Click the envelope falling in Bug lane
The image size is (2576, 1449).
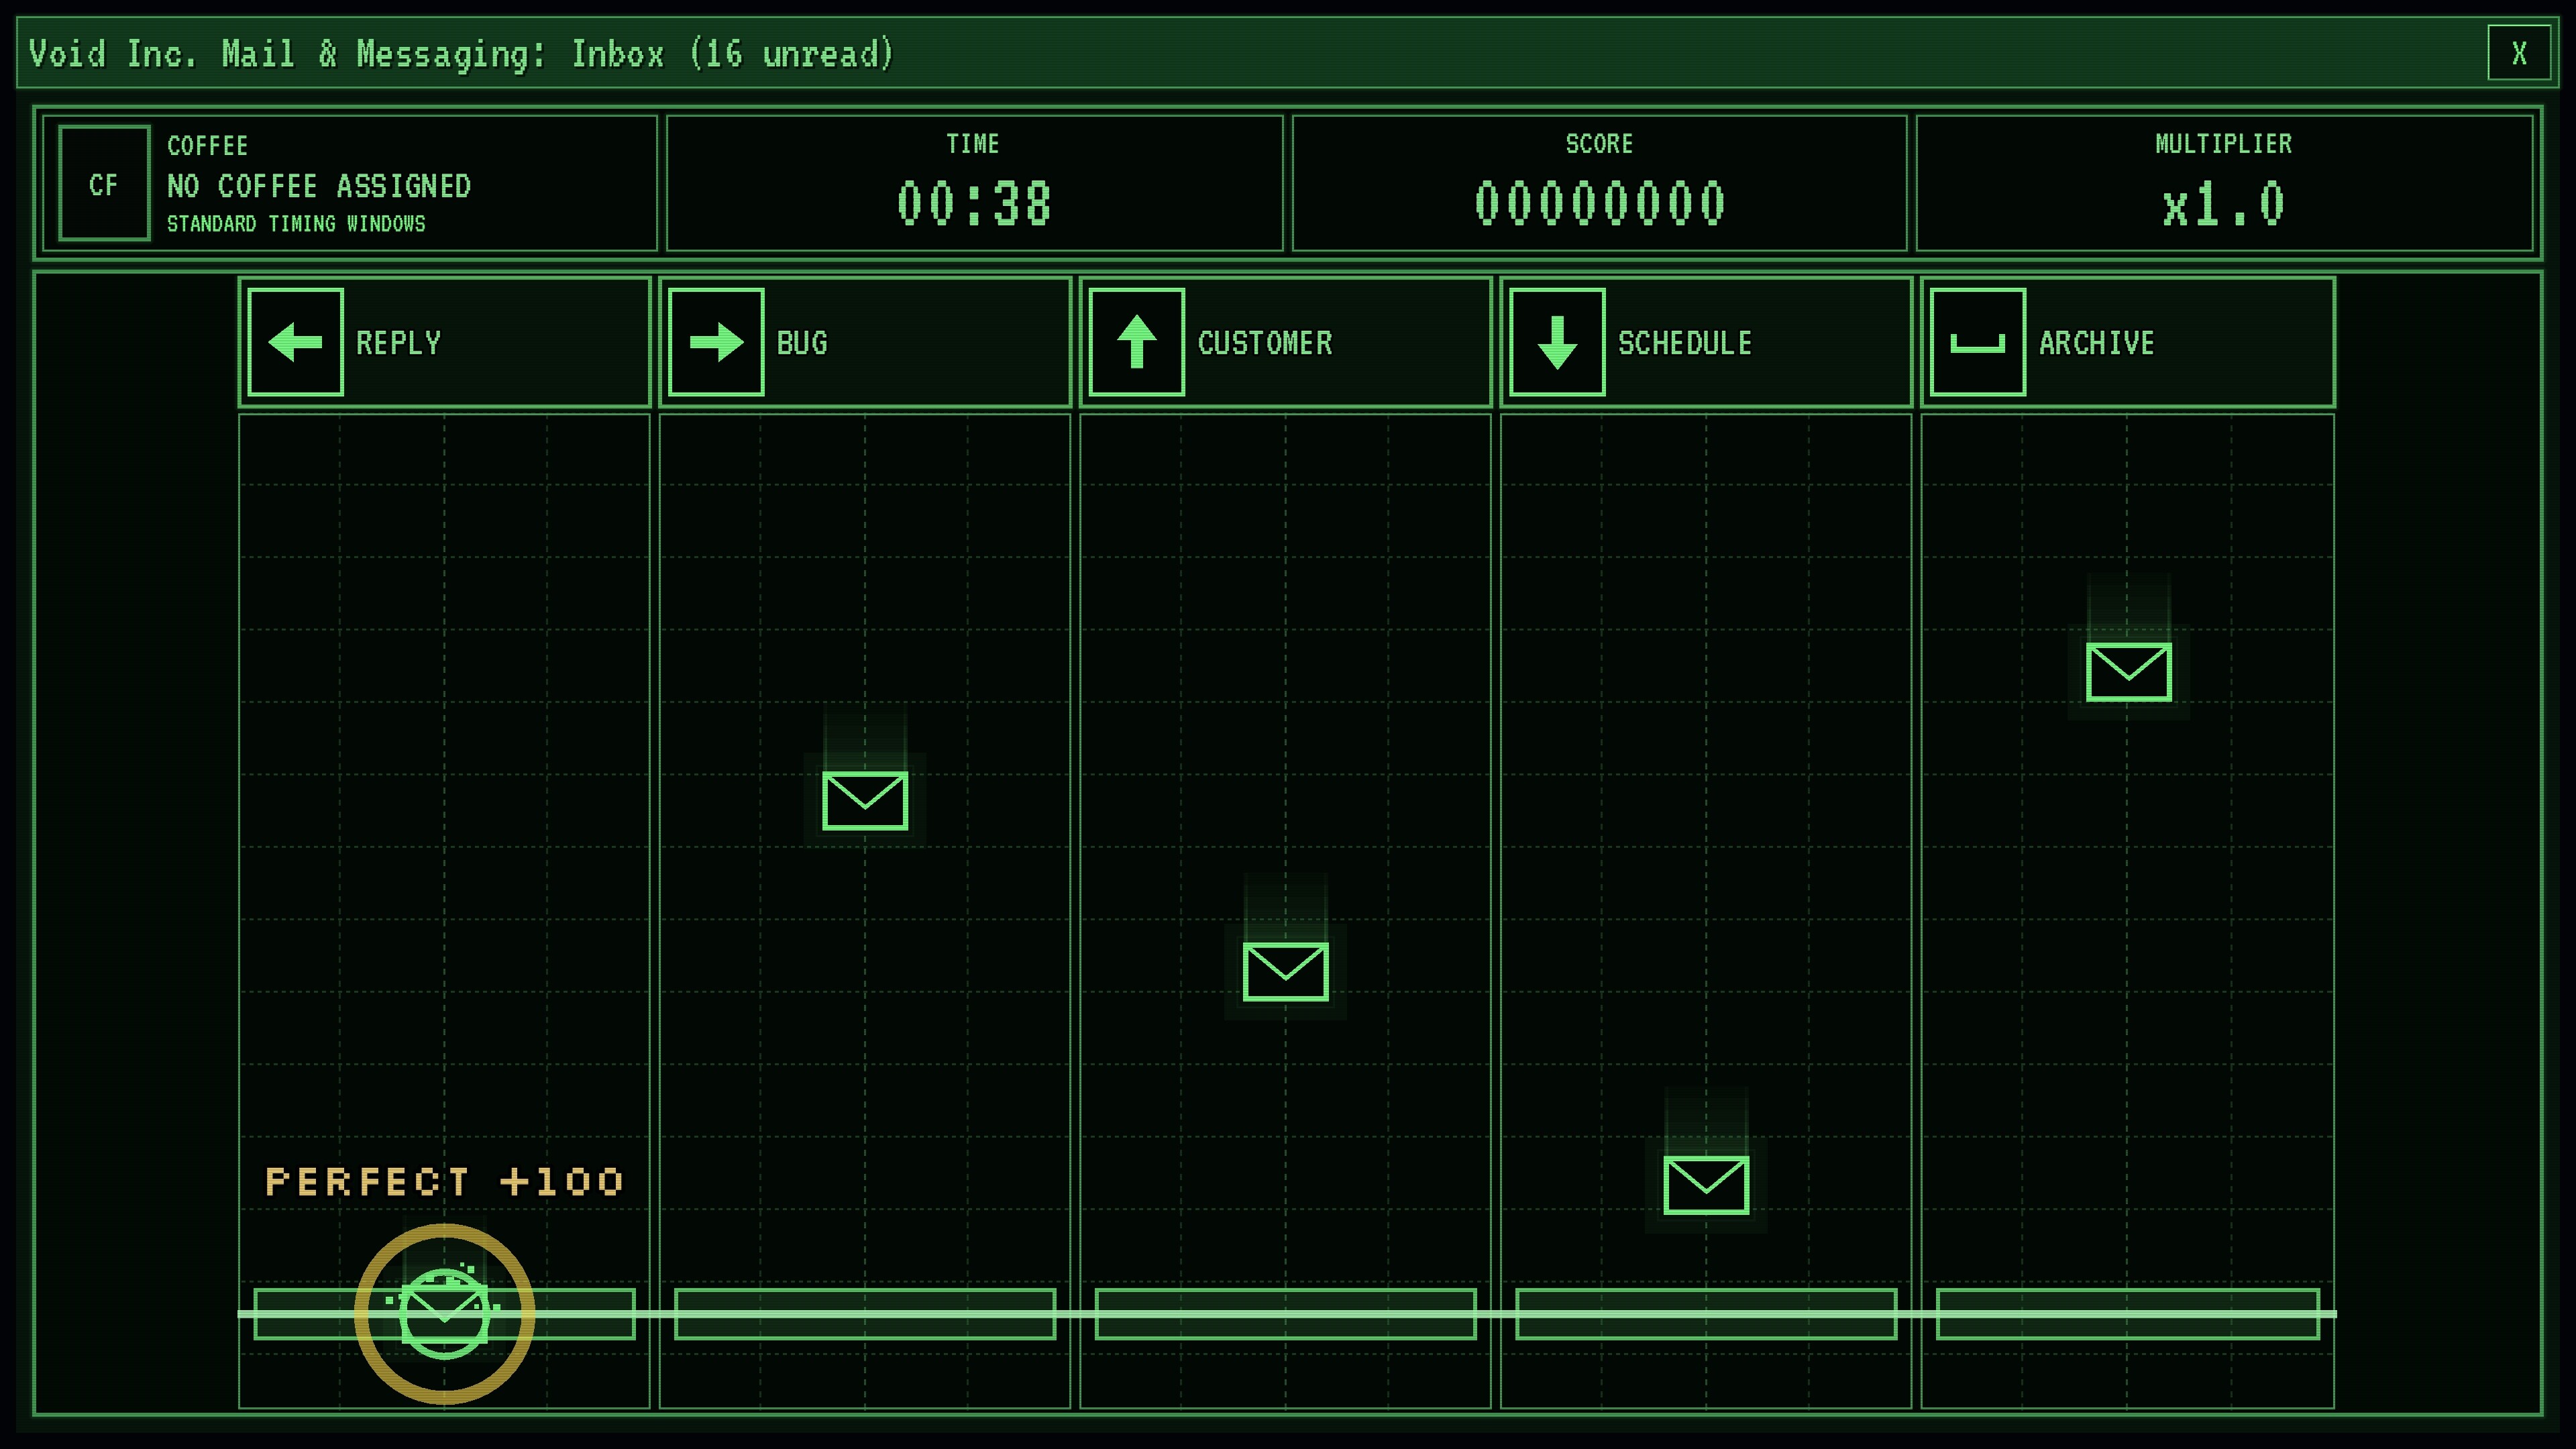(865, 800)
